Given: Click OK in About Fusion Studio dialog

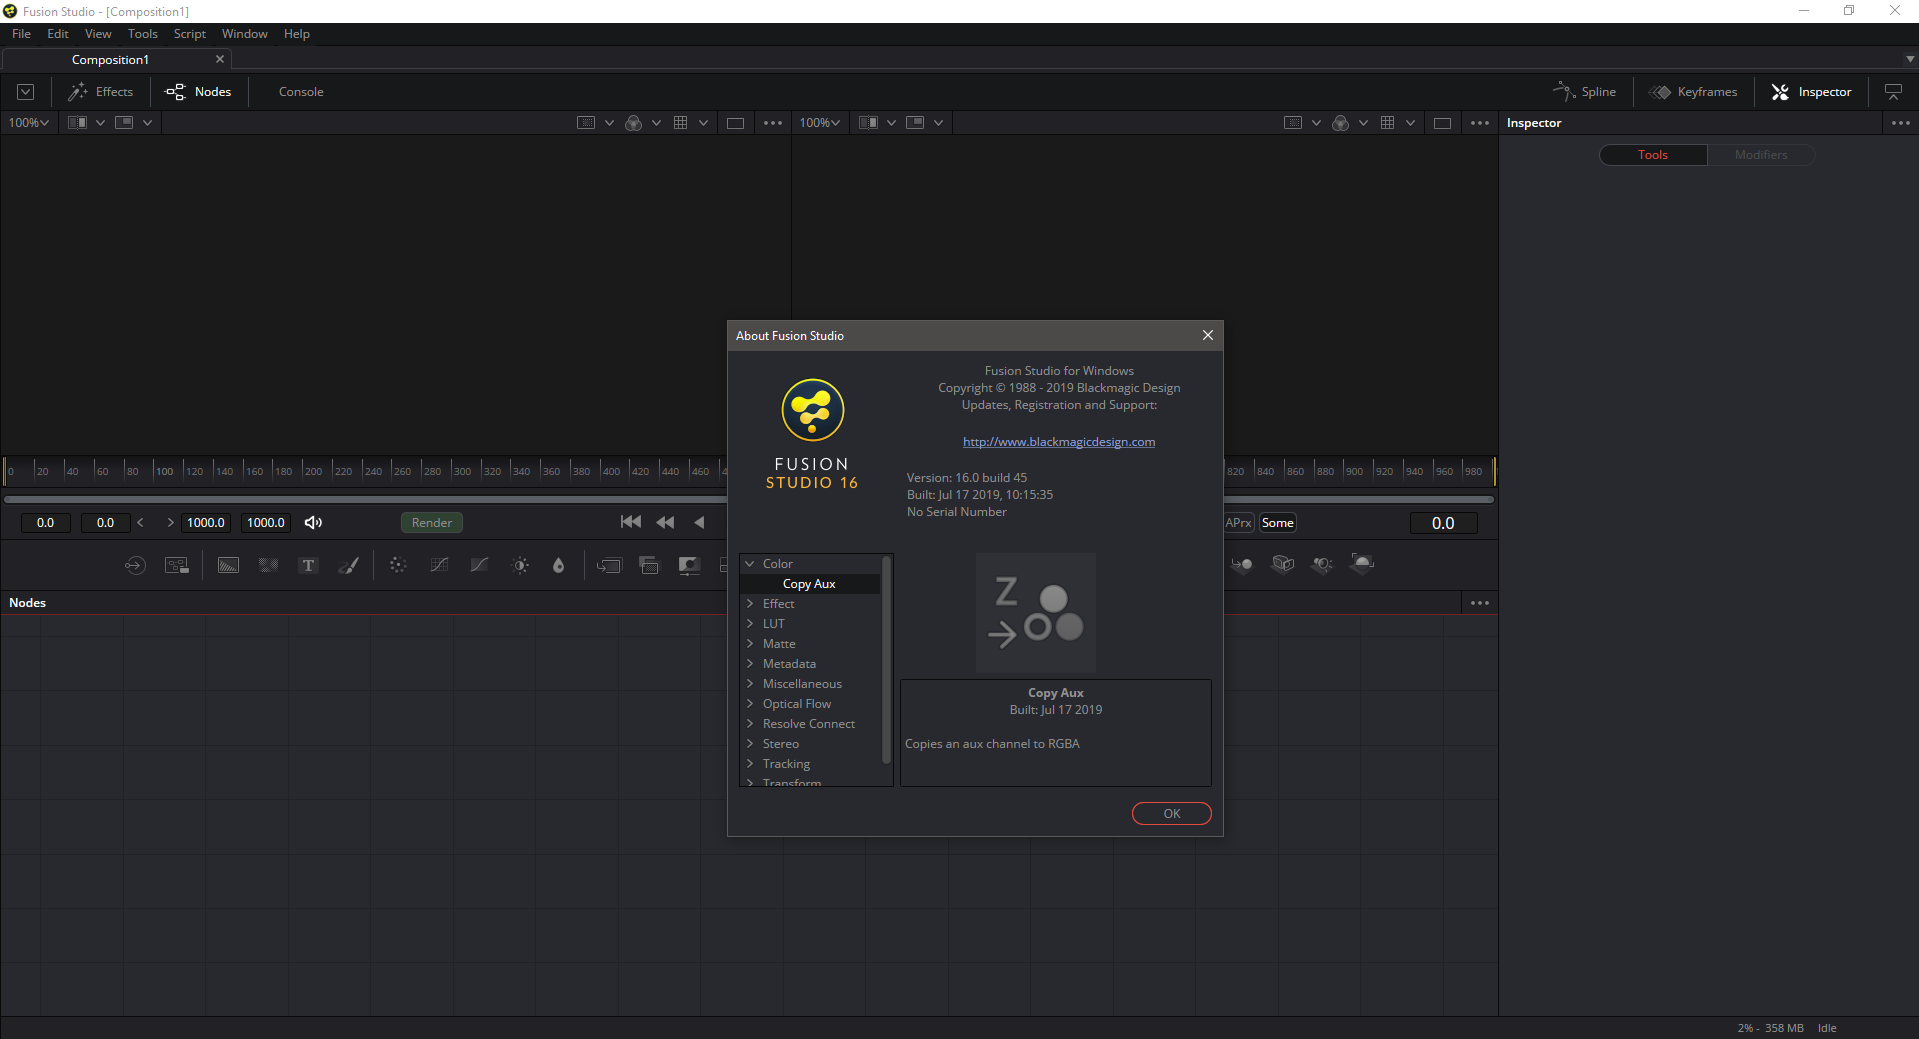Looking at the screenshot, I should coord(1171,814).
